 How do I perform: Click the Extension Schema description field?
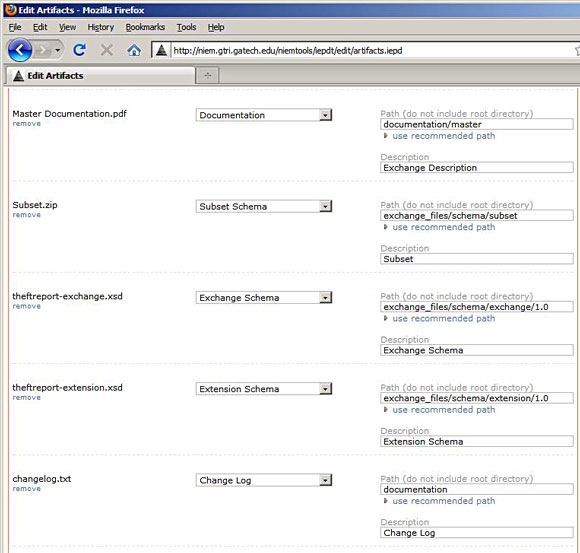(477, 442)
